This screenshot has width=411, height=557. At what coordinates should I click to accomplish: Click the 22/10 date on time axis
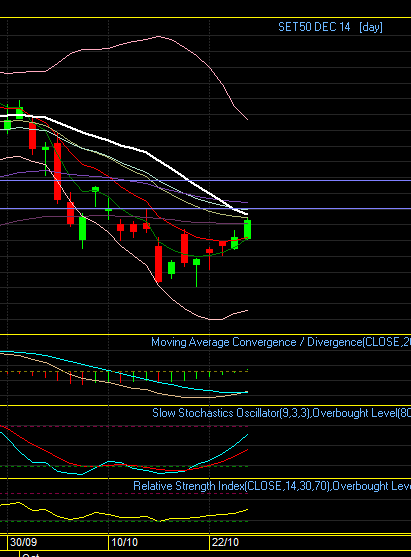tap(225, 542)
